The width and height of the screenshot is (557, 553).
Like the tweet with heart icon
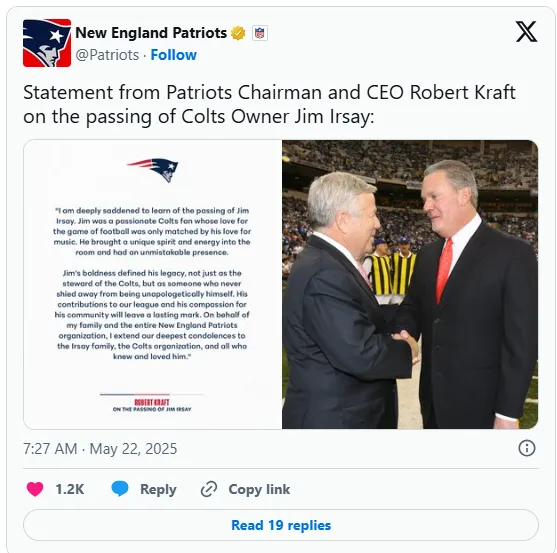click(x=35, y=489)
